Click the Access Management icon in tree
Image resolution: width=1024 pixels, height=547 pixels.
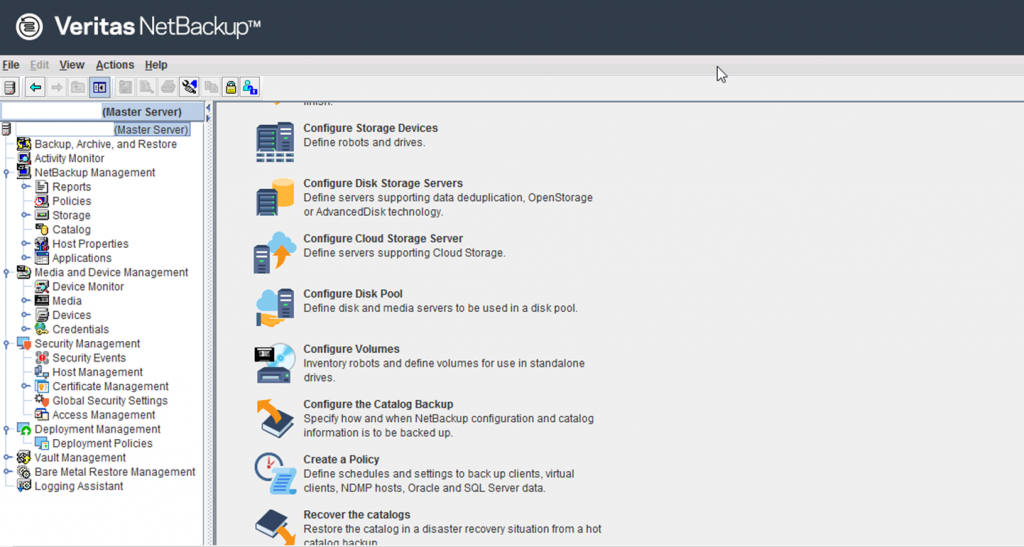(x=41, y=414)
